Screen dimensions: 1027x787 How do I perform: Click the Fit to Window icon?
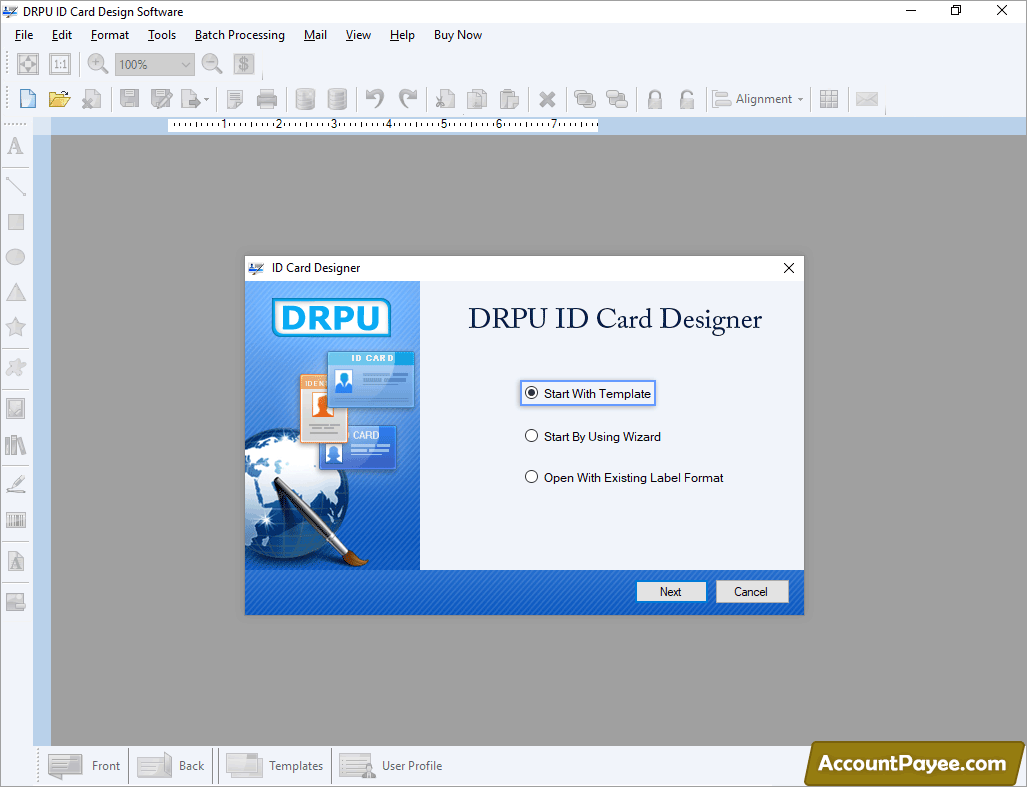point(28,64)
